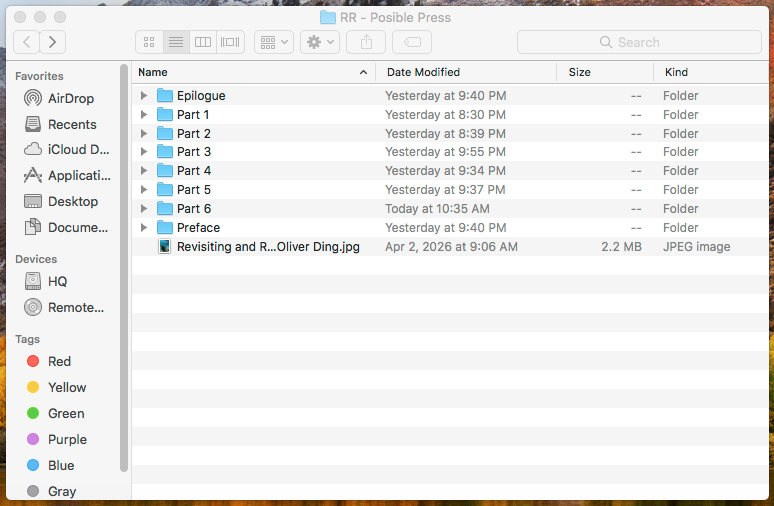Viewport: 774px width, 506px height.
Task: Expand the Part 3 folder triangle
Action: click(144, 152)
